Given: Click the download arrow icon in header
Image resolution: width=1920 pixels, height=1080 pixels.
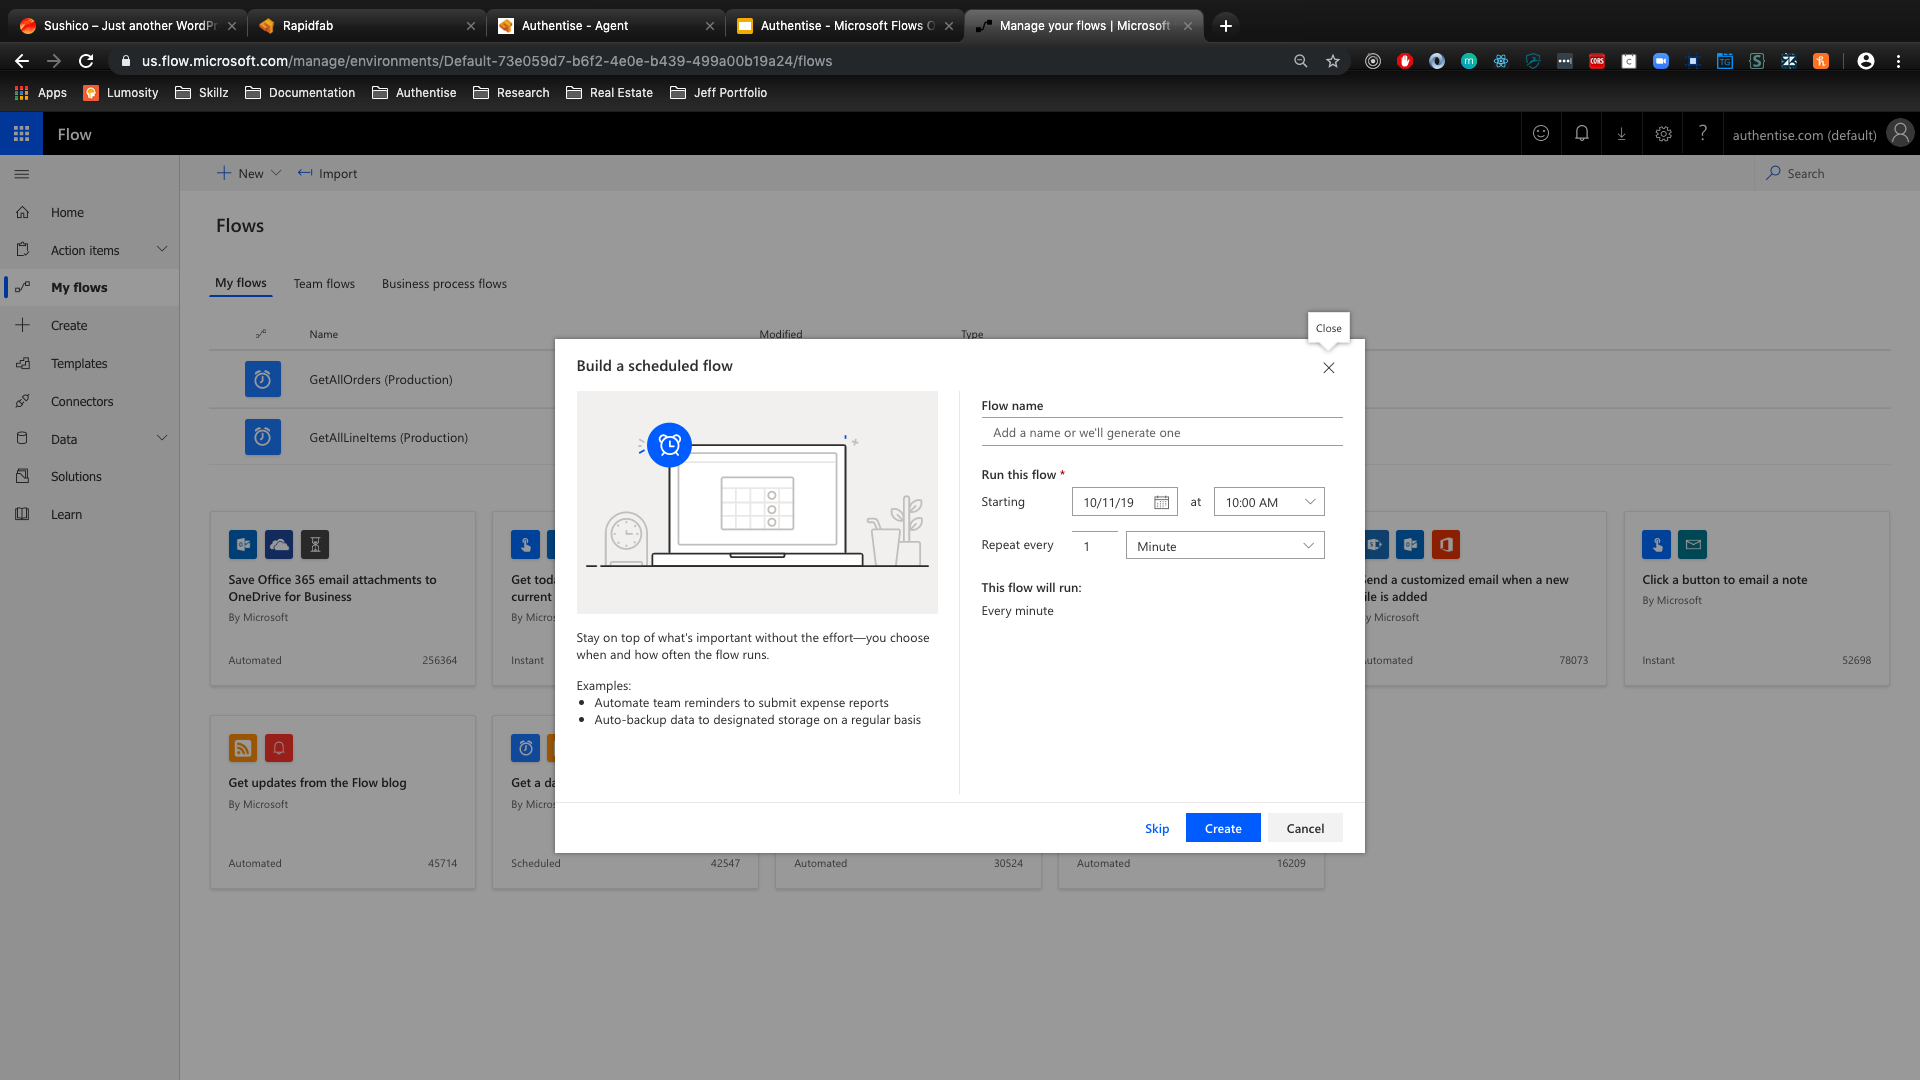Looking at the screenshot, I should (1622, 134).
